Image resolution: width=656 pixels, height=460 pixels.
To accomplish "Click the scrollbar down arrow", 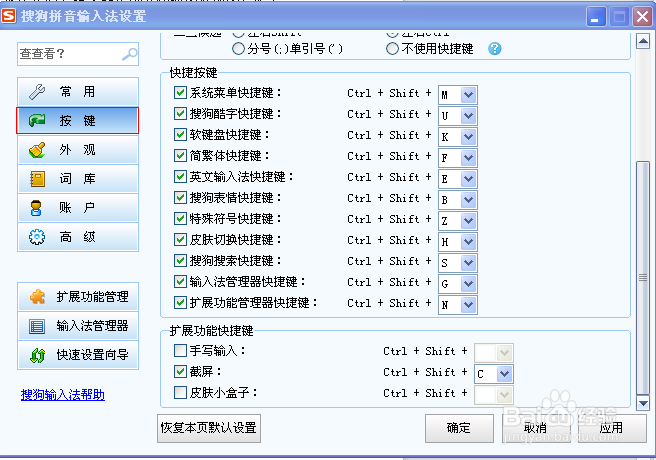I will (643, 404).
